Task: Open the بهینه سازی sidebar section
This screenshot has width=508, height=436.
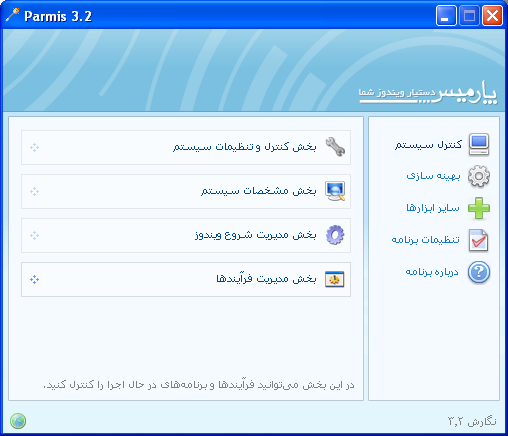Action: 448,176
